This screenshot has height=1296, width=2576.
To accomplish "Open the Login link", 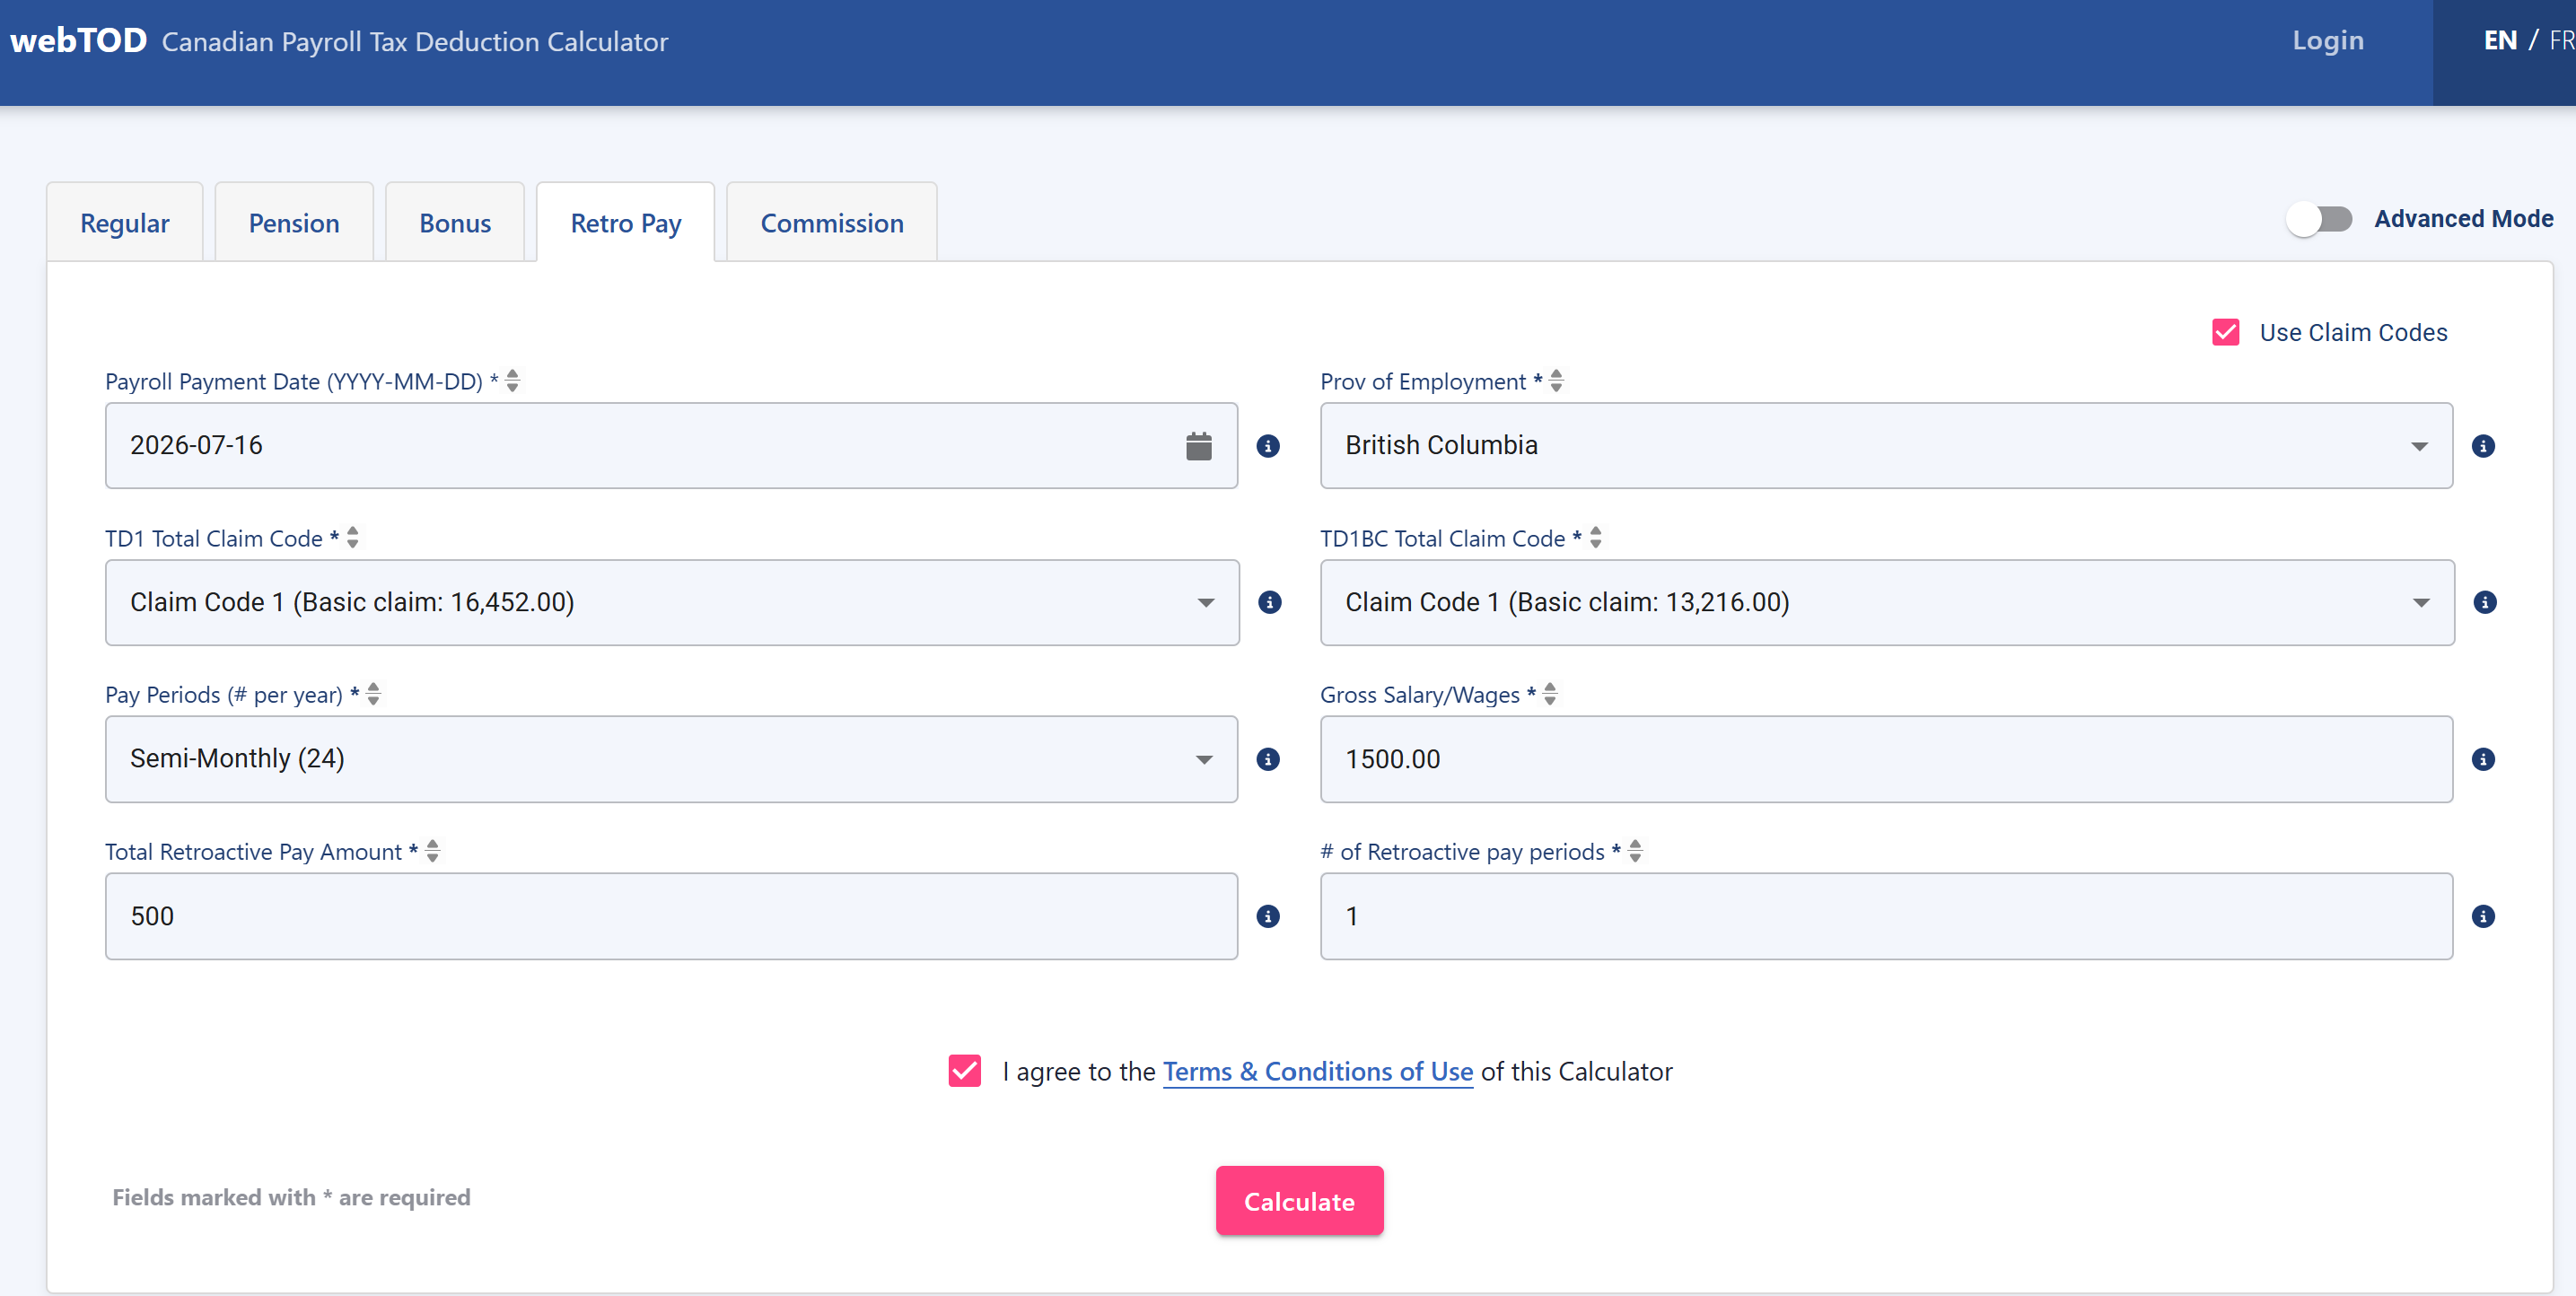I will point(2328,41).
